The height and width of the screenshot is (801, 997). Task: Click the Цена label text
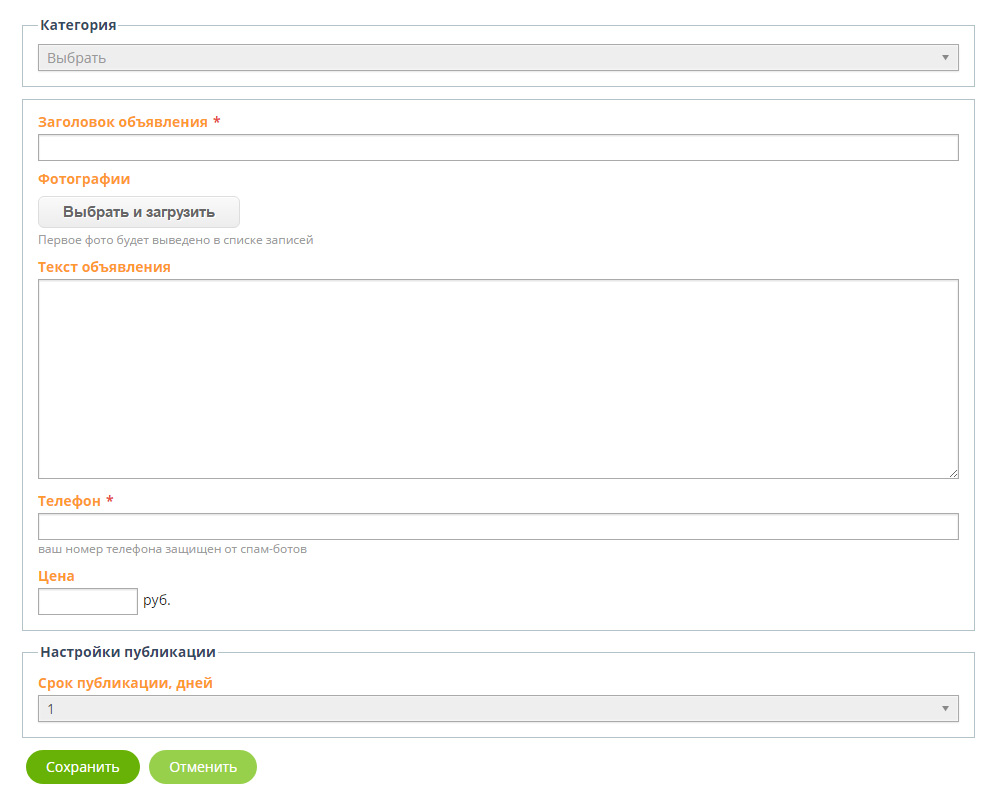56,576
